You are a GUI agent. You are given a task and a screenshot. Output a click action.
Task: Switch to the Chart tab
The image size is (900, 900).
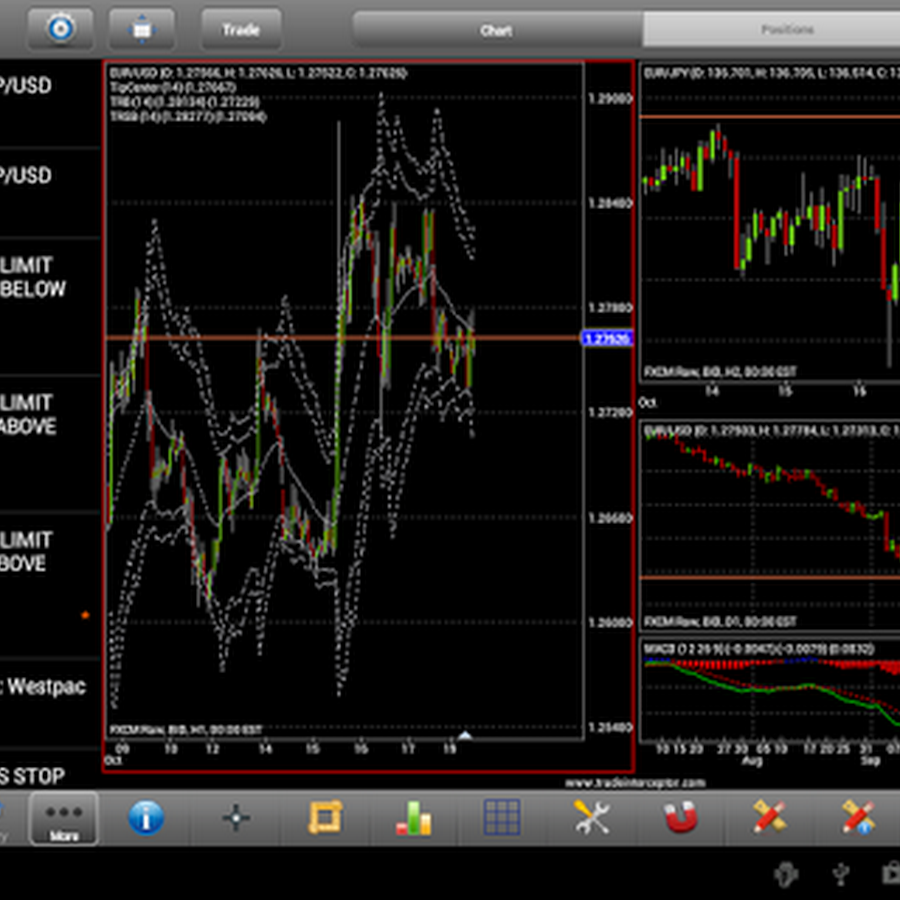496,30
